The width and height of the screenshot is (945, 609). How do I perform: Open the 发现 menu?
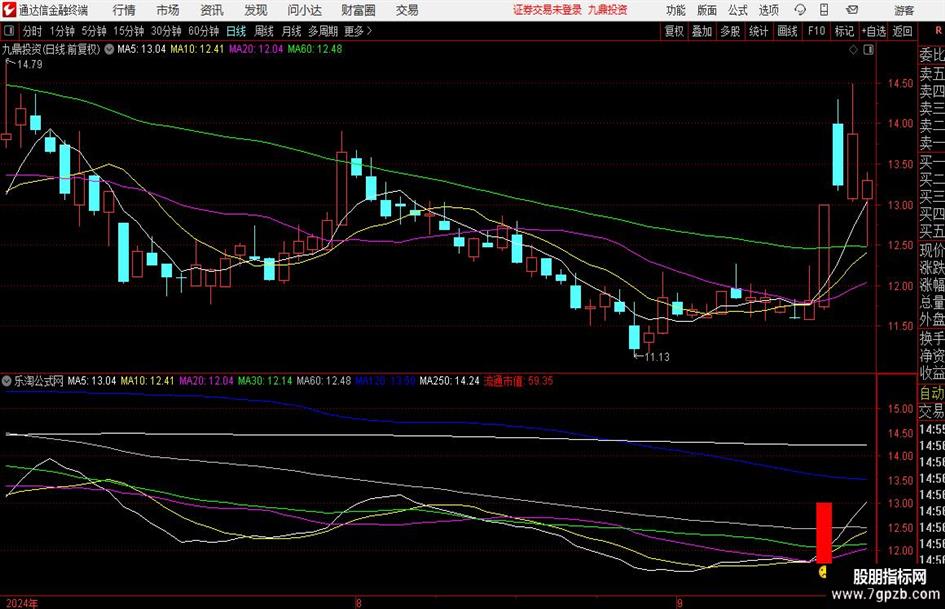coord(256,10)
